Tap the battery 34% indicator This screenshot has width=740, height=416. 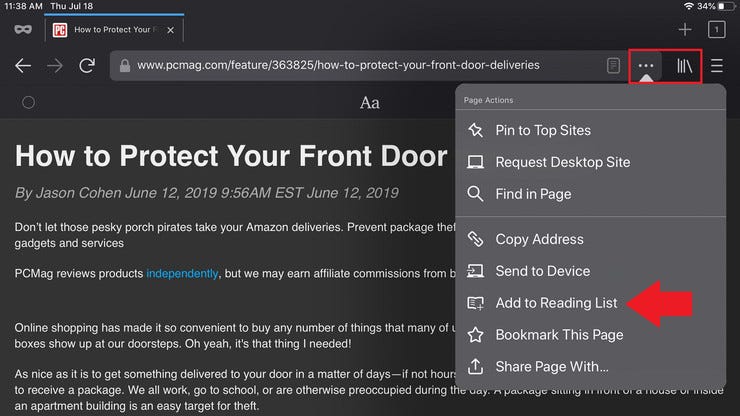(x=717, y=6)
